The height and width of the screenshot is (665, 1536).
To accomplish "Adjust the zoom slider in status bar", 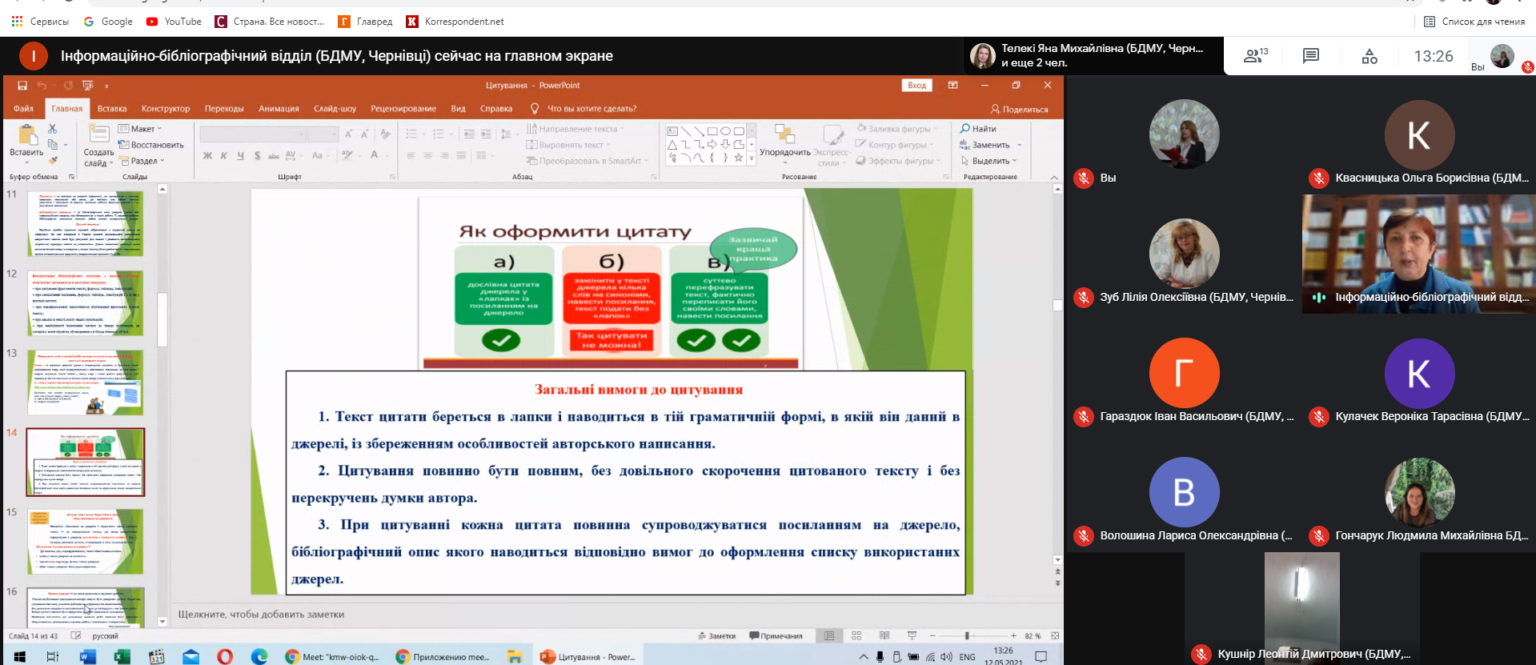I will click(x=967, y=636).
